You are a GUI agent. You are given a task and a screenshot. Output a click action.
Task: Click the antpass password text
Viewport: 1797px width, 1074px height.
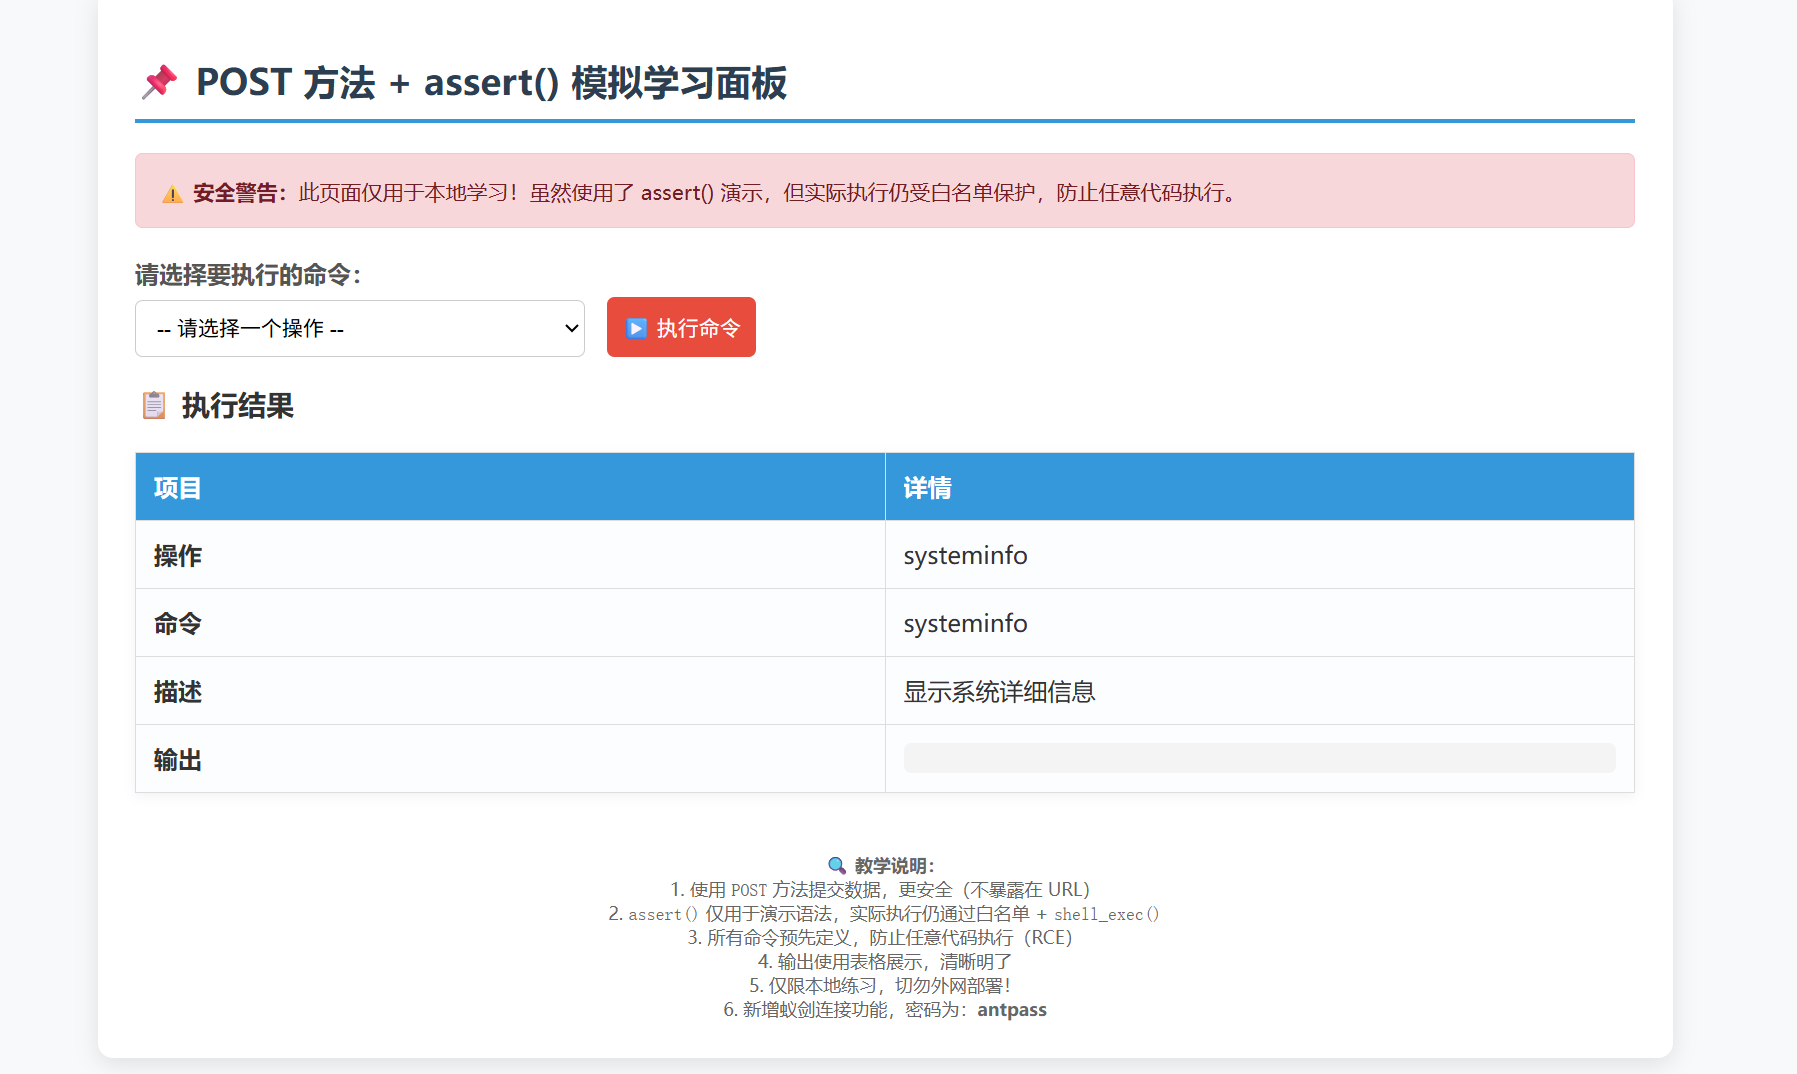[x=1012, y=1010]
